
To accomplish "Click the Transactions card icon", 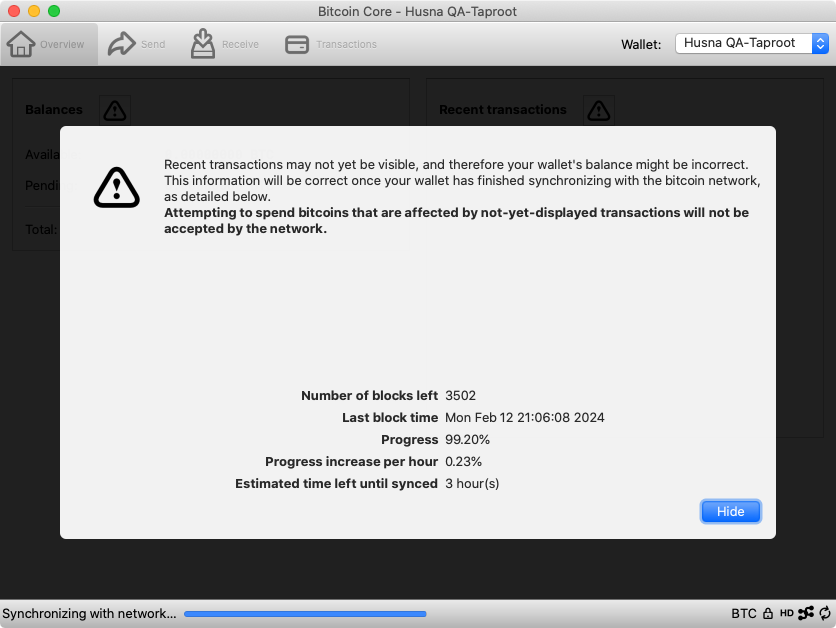I will [297, 44].
